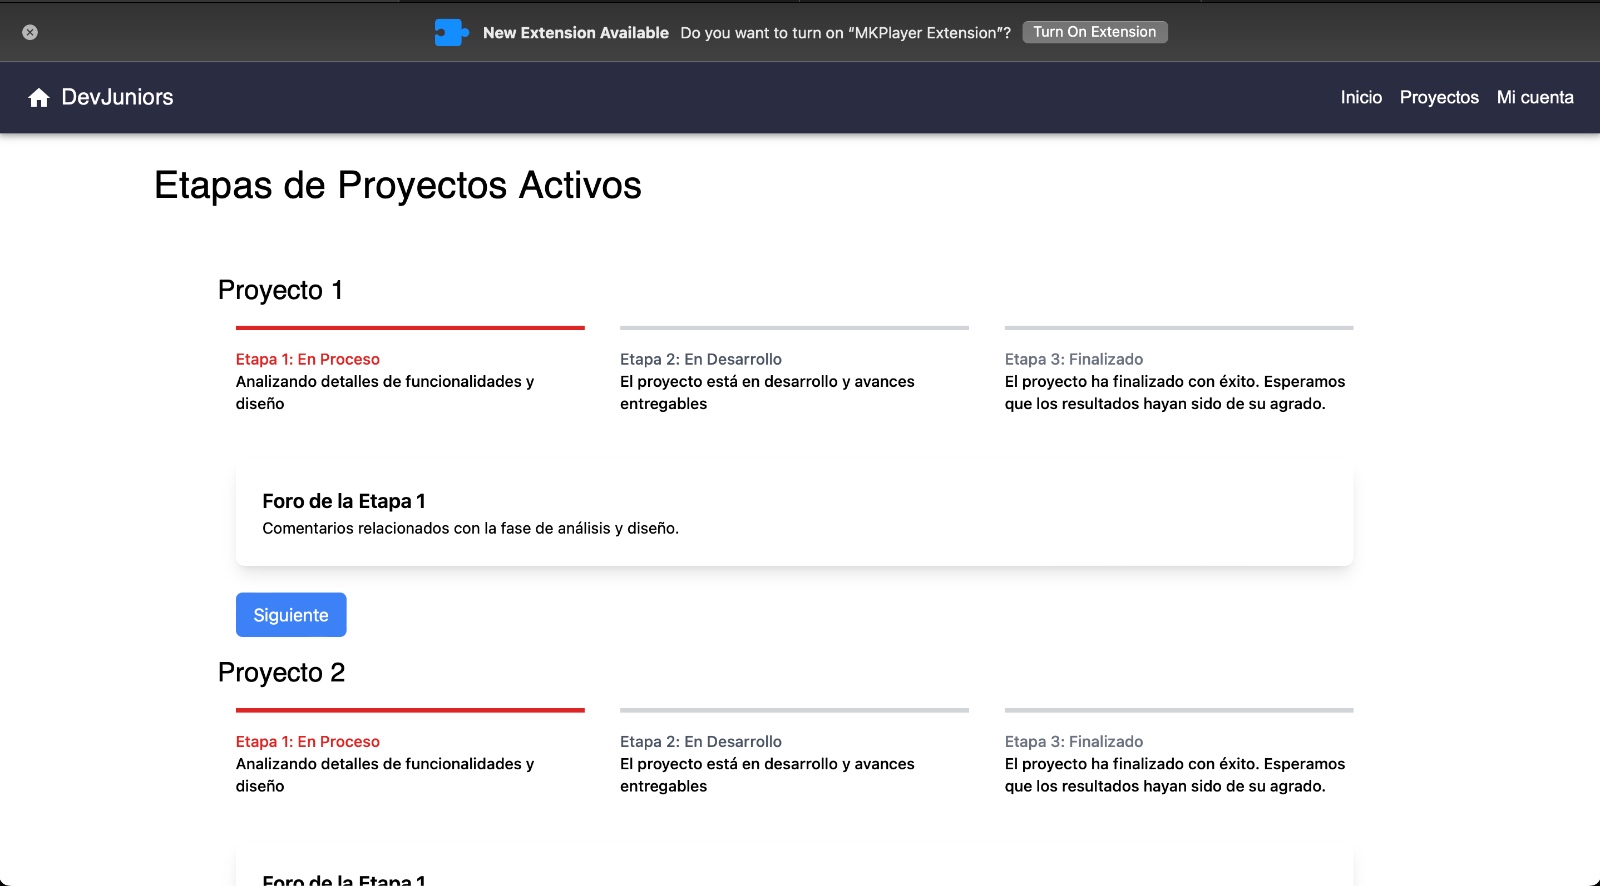Go to the Inicio page

1361,97
